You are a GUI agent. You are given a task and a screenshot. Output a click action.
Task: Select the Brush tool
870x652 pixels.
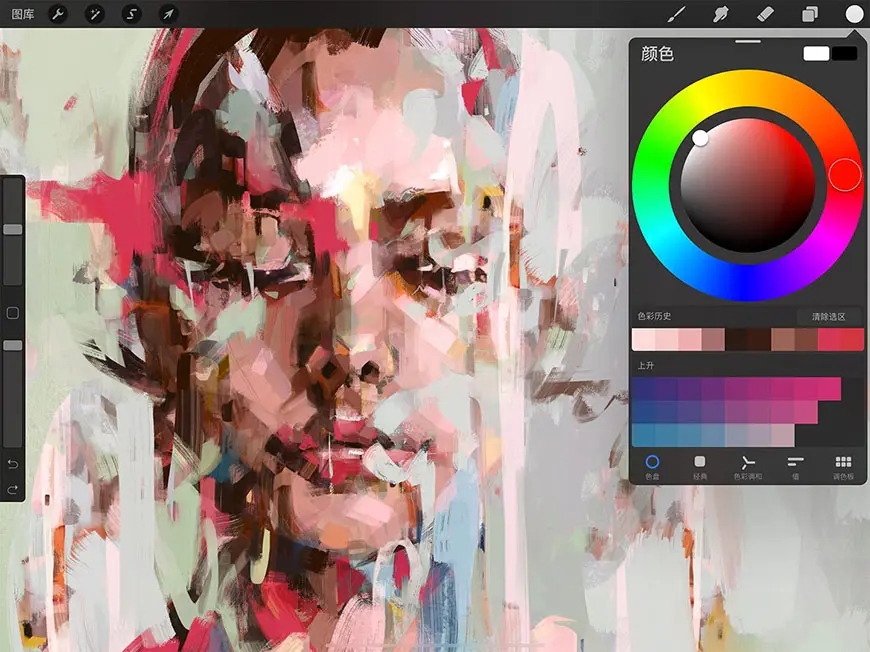(677, 14)
